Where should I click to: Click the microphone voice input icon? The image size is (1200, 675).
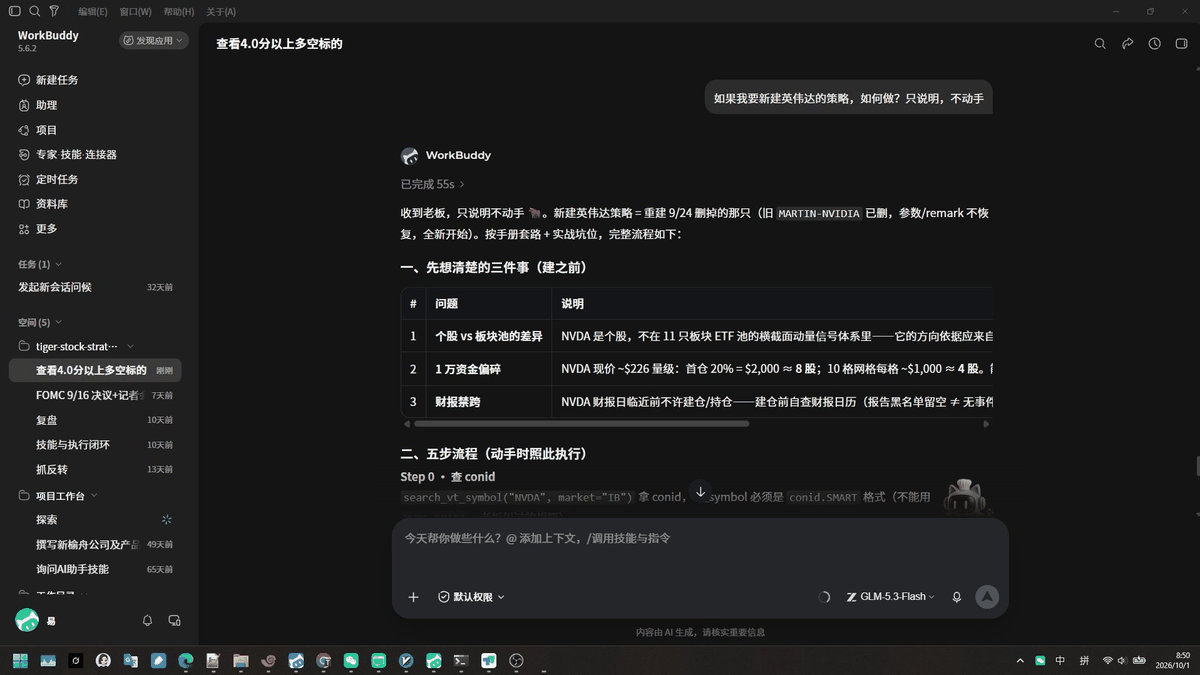pyautogui.click(x=957, y=597)
